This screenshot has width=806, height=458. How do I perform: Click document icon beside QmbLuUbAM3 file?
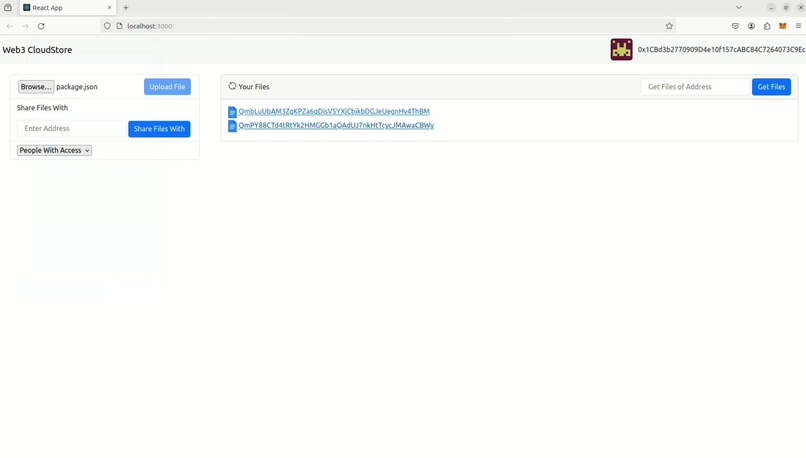pos(232,112)
